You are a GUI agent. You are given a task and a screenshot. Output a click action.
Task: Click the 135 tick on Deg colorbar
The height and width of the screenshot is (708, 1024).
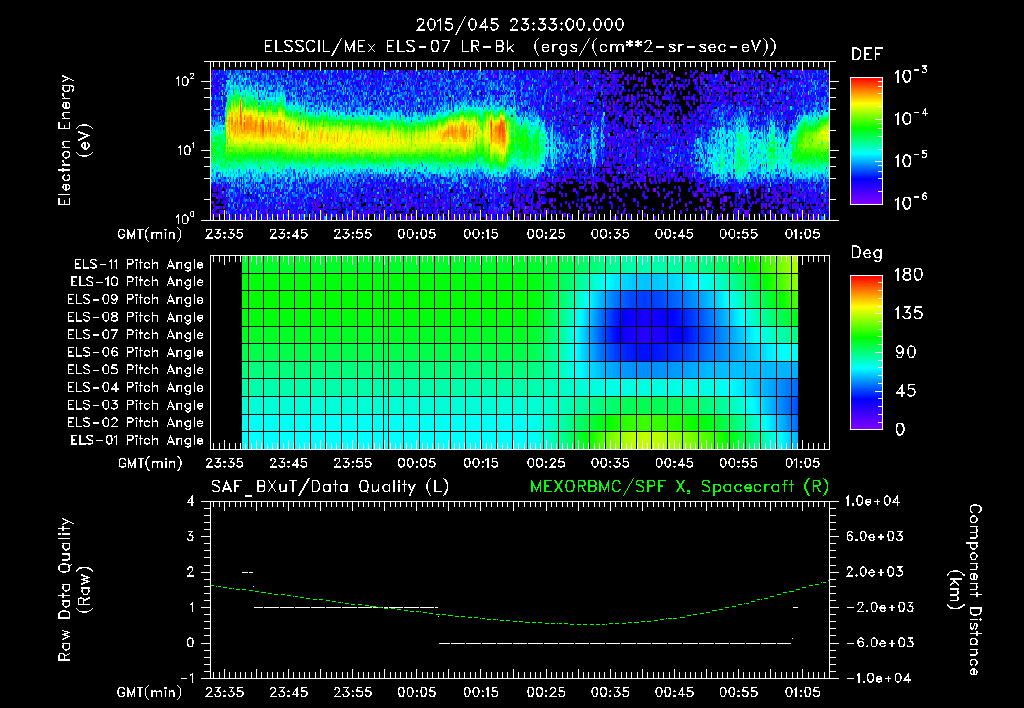pyautogui.click(x=908, y=313)
